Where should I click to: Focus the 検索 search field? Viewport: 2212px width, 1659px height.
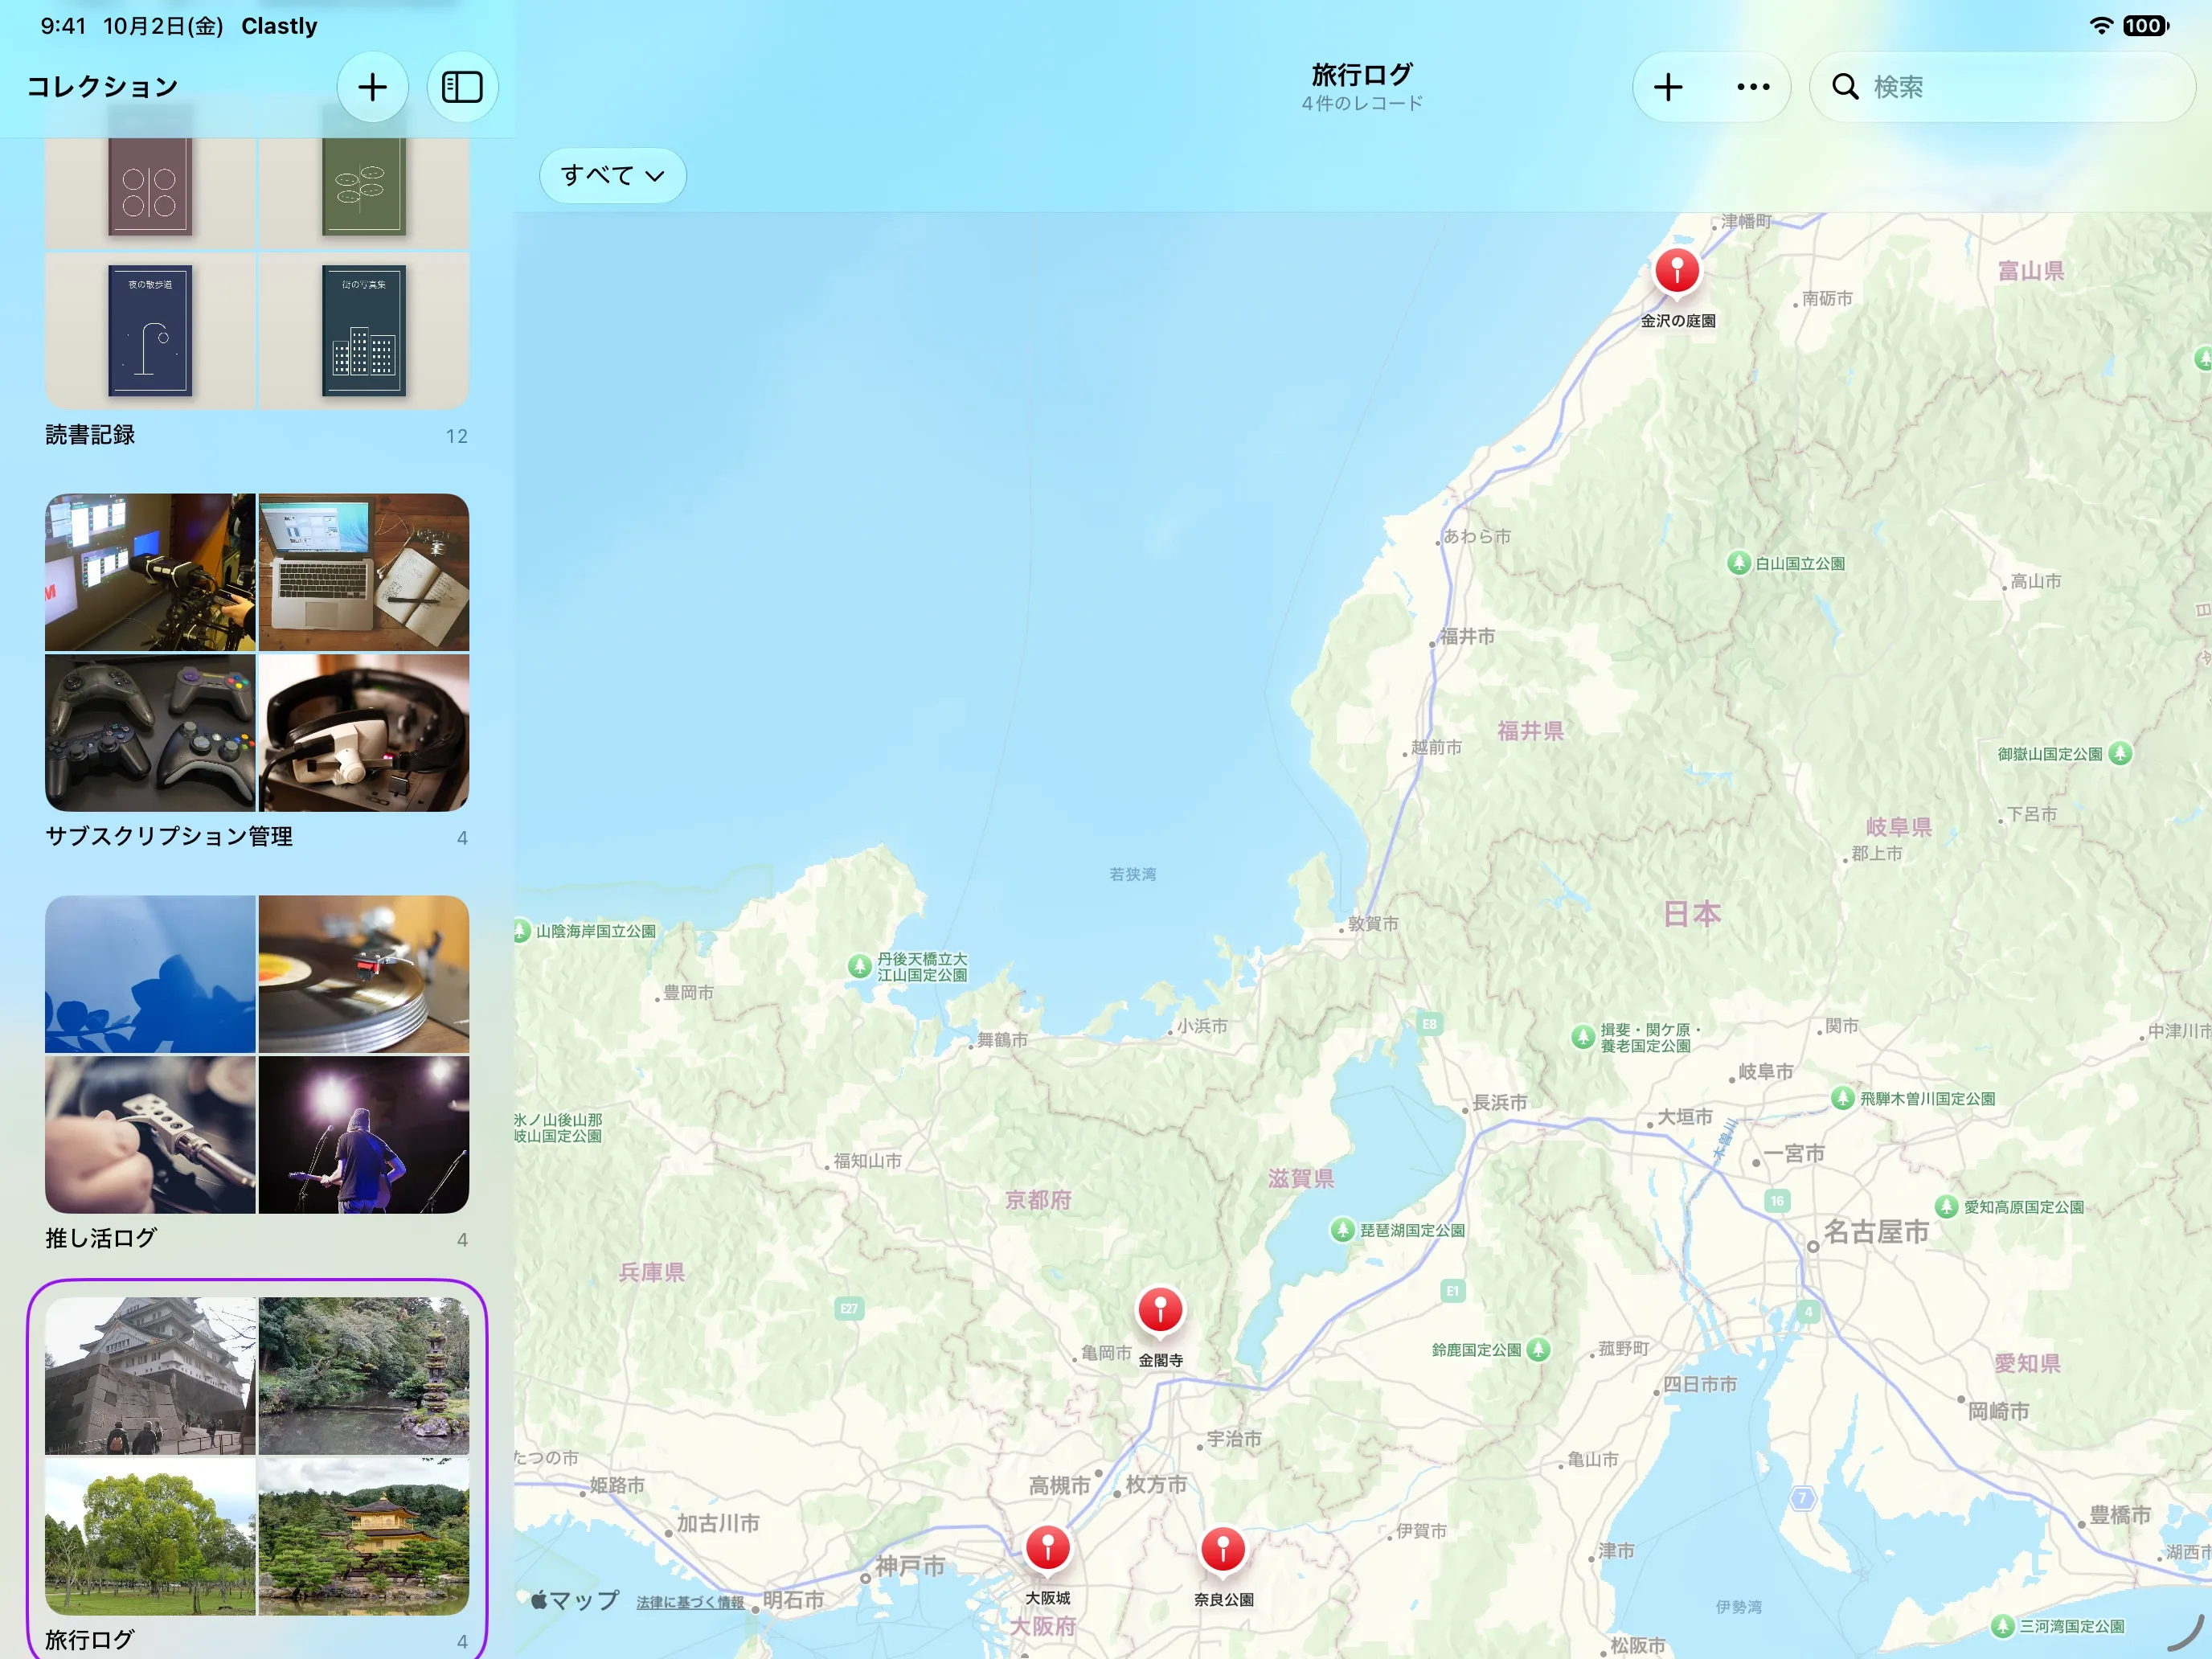[x=2003, y=87]
